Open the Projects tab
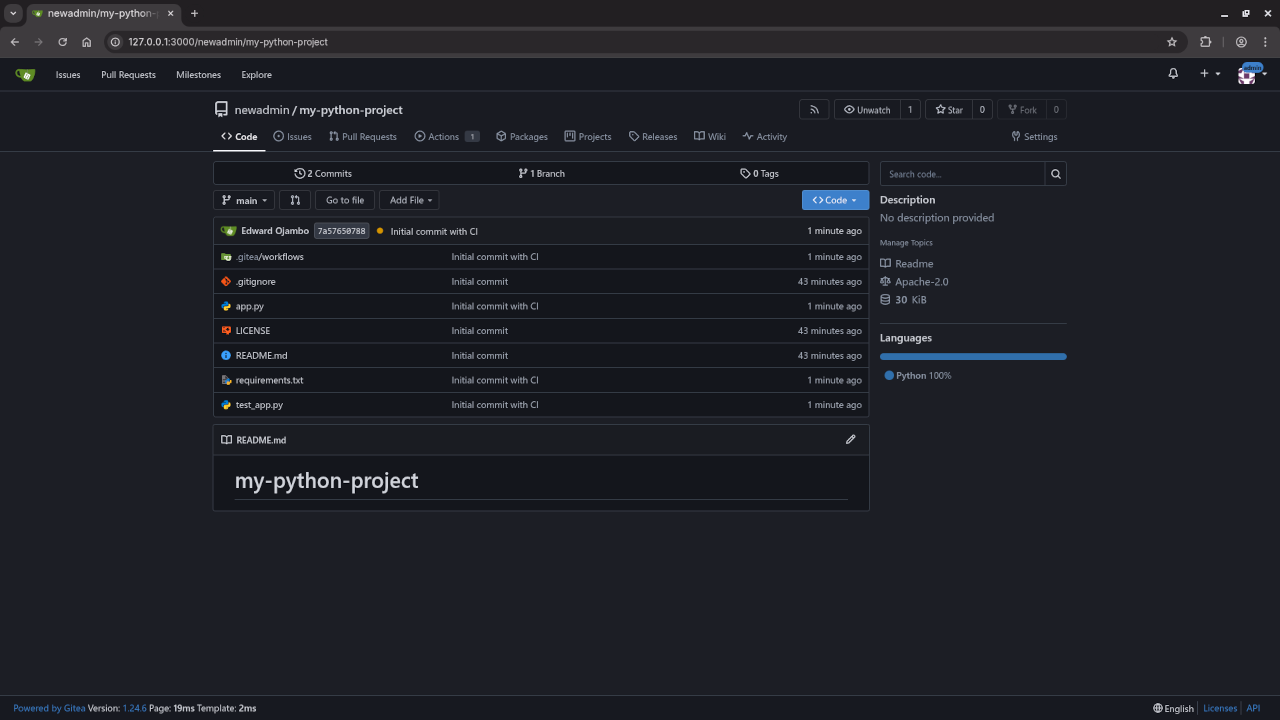 [588, 137]
